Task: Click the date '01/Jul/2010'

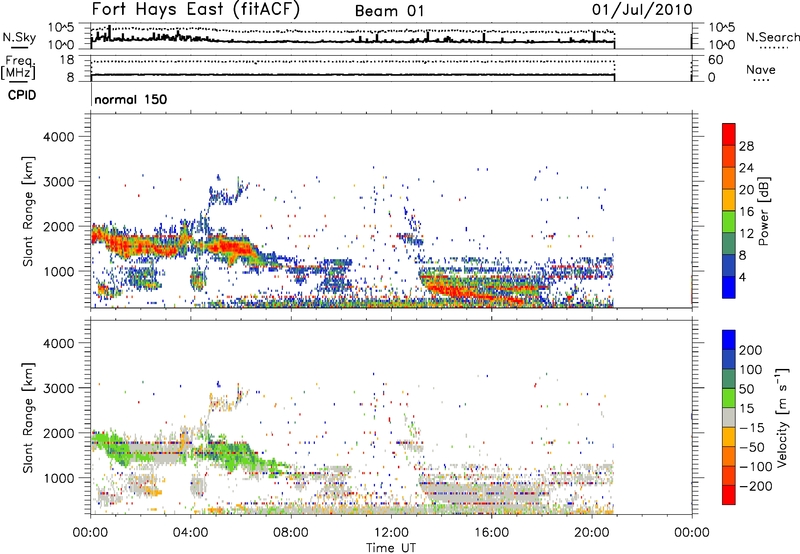Action: 642,10
